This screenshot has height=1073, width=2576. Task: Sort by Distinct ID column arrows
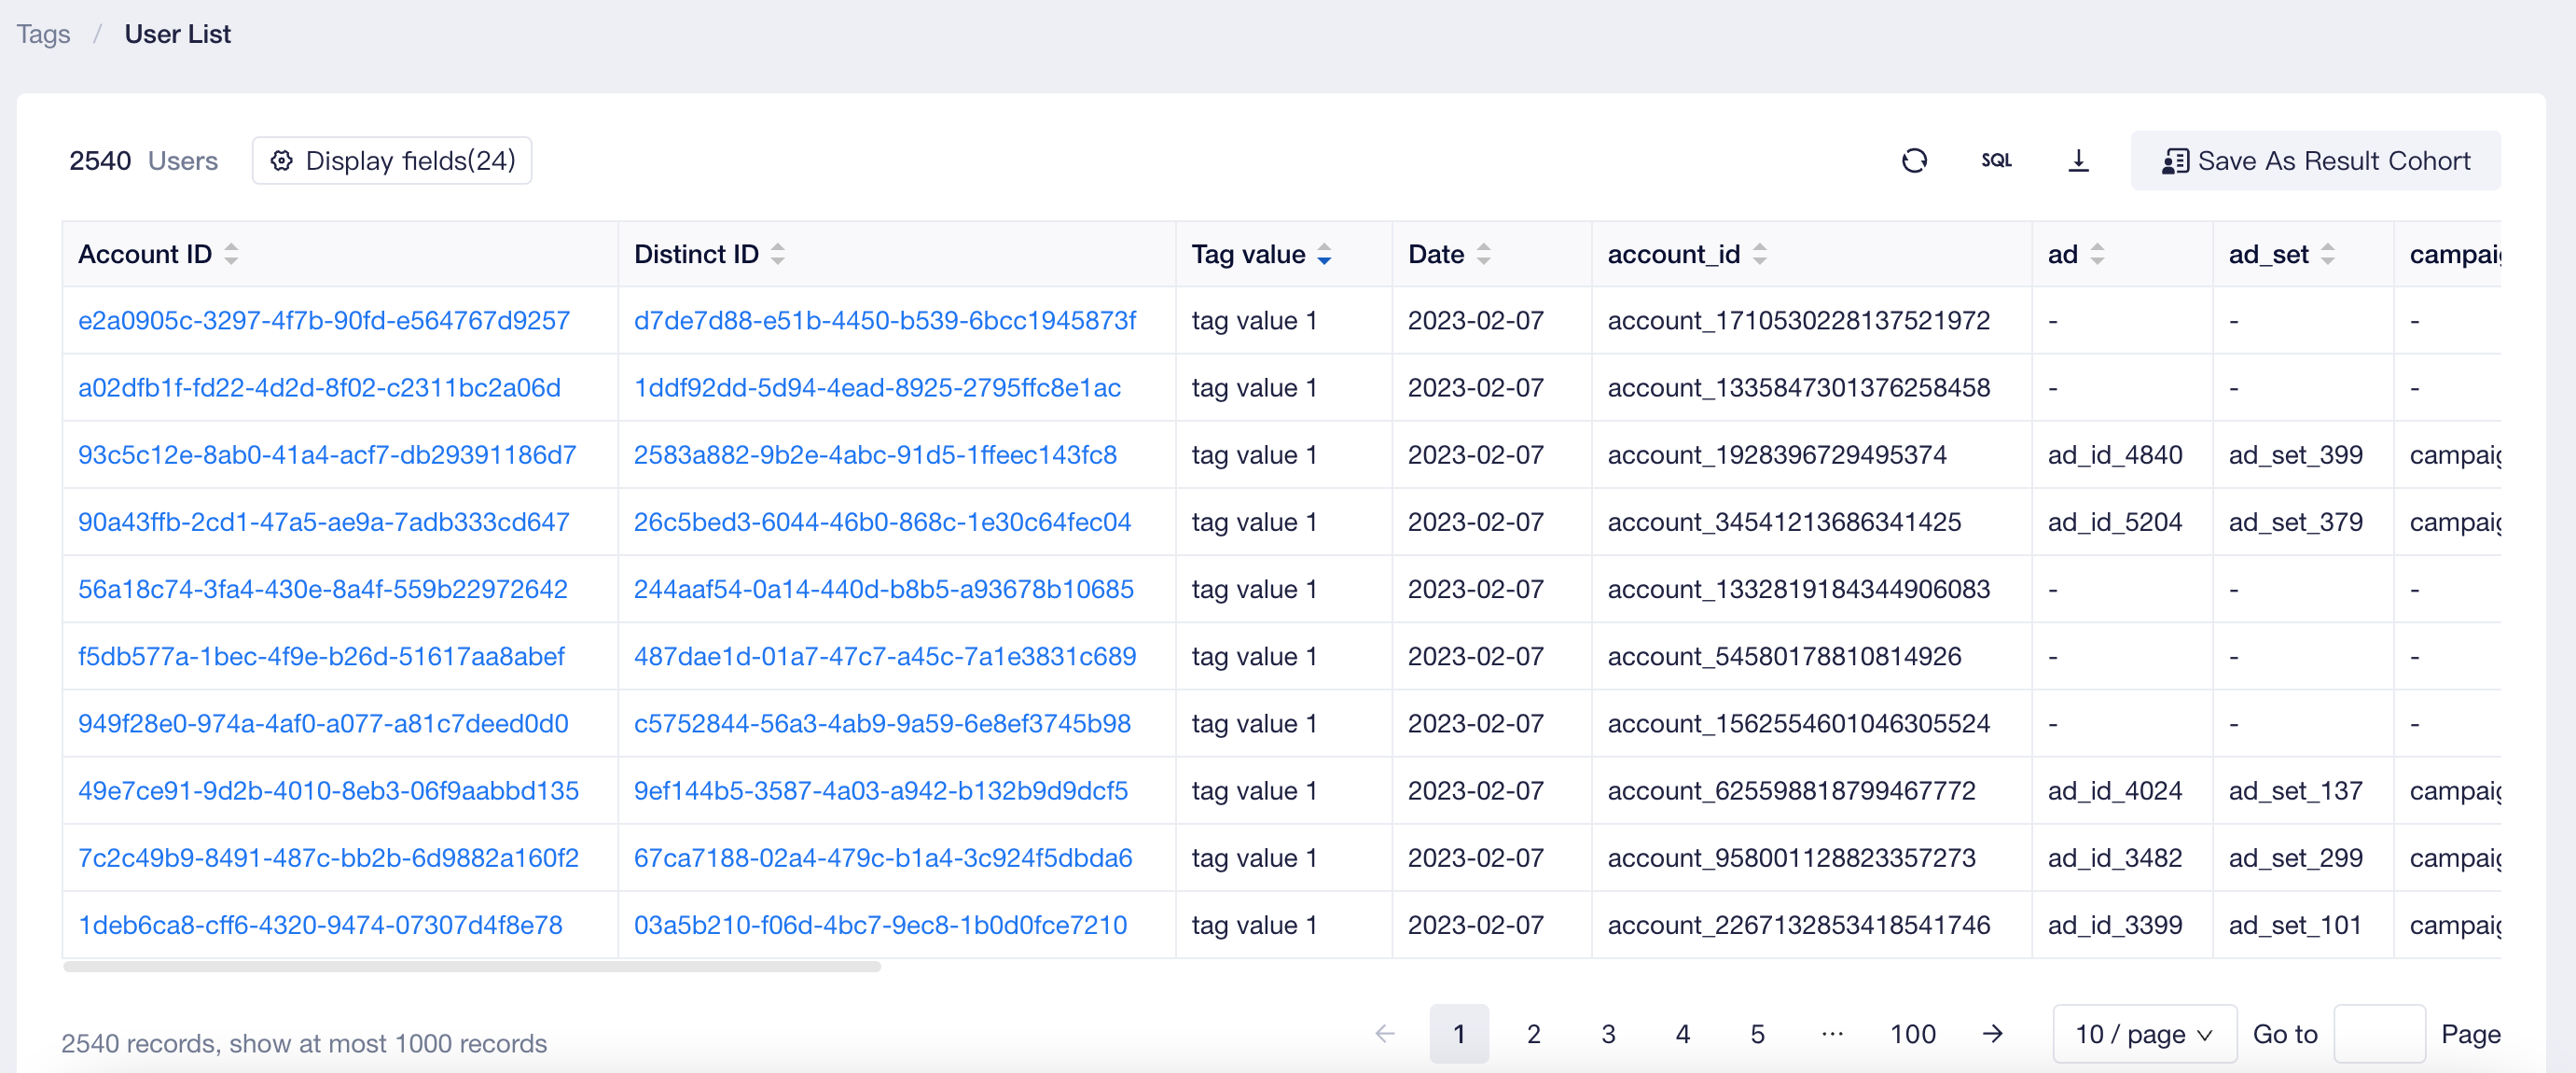[778, 254]
